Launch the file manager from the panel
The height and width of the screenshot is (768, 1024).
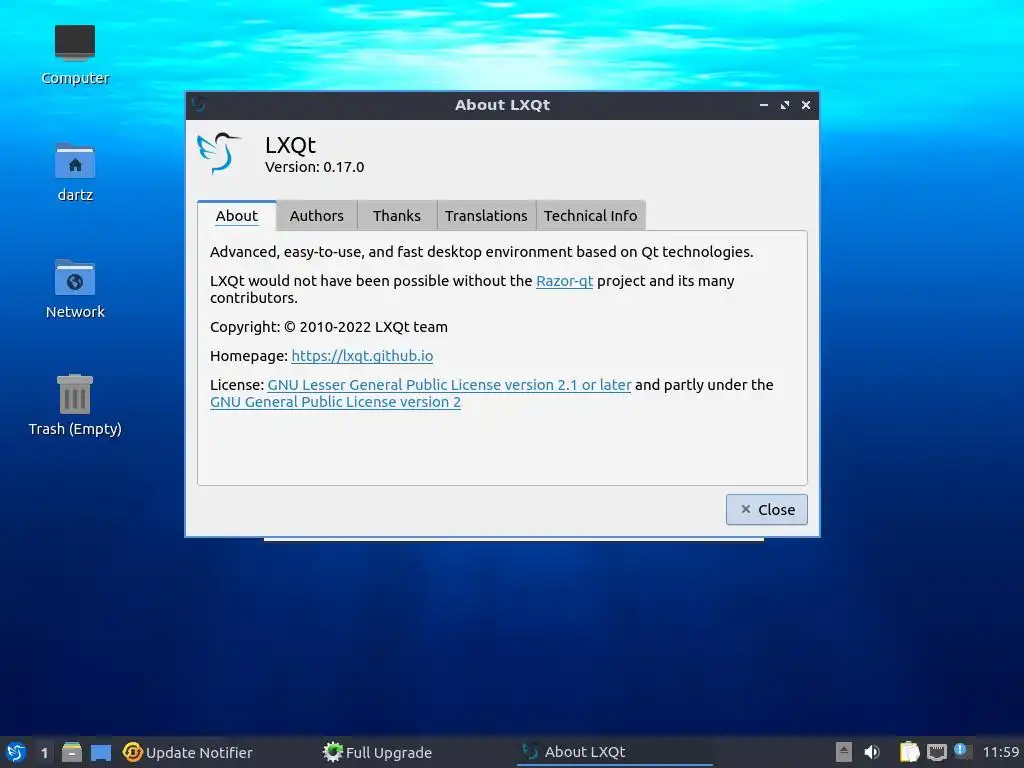click(x=72, y=752)
